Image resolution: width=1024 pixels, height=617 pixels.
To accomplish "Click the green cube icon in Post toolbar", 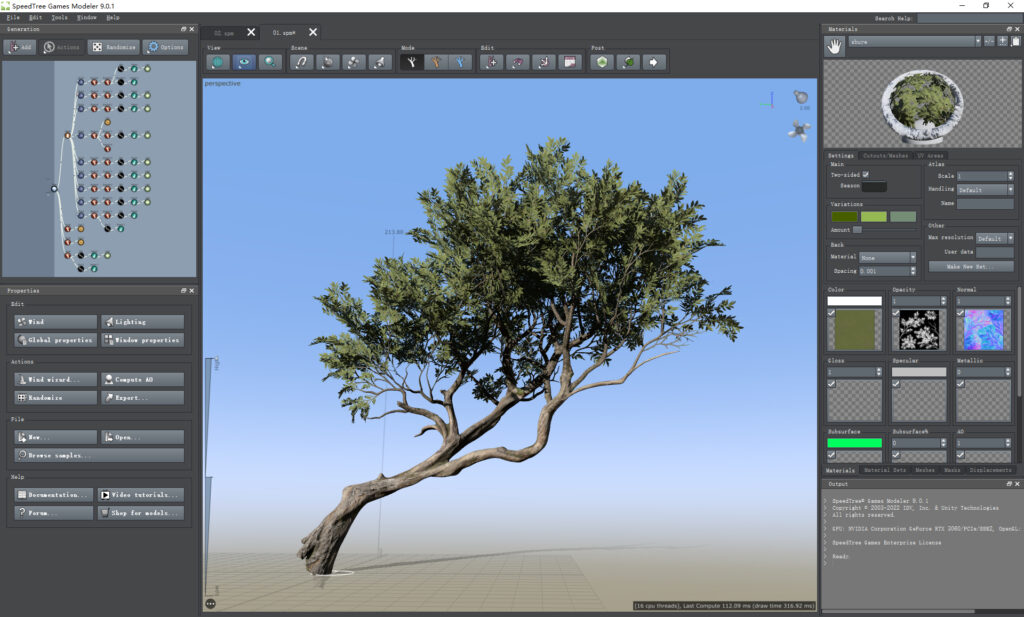I will [601, 62].
